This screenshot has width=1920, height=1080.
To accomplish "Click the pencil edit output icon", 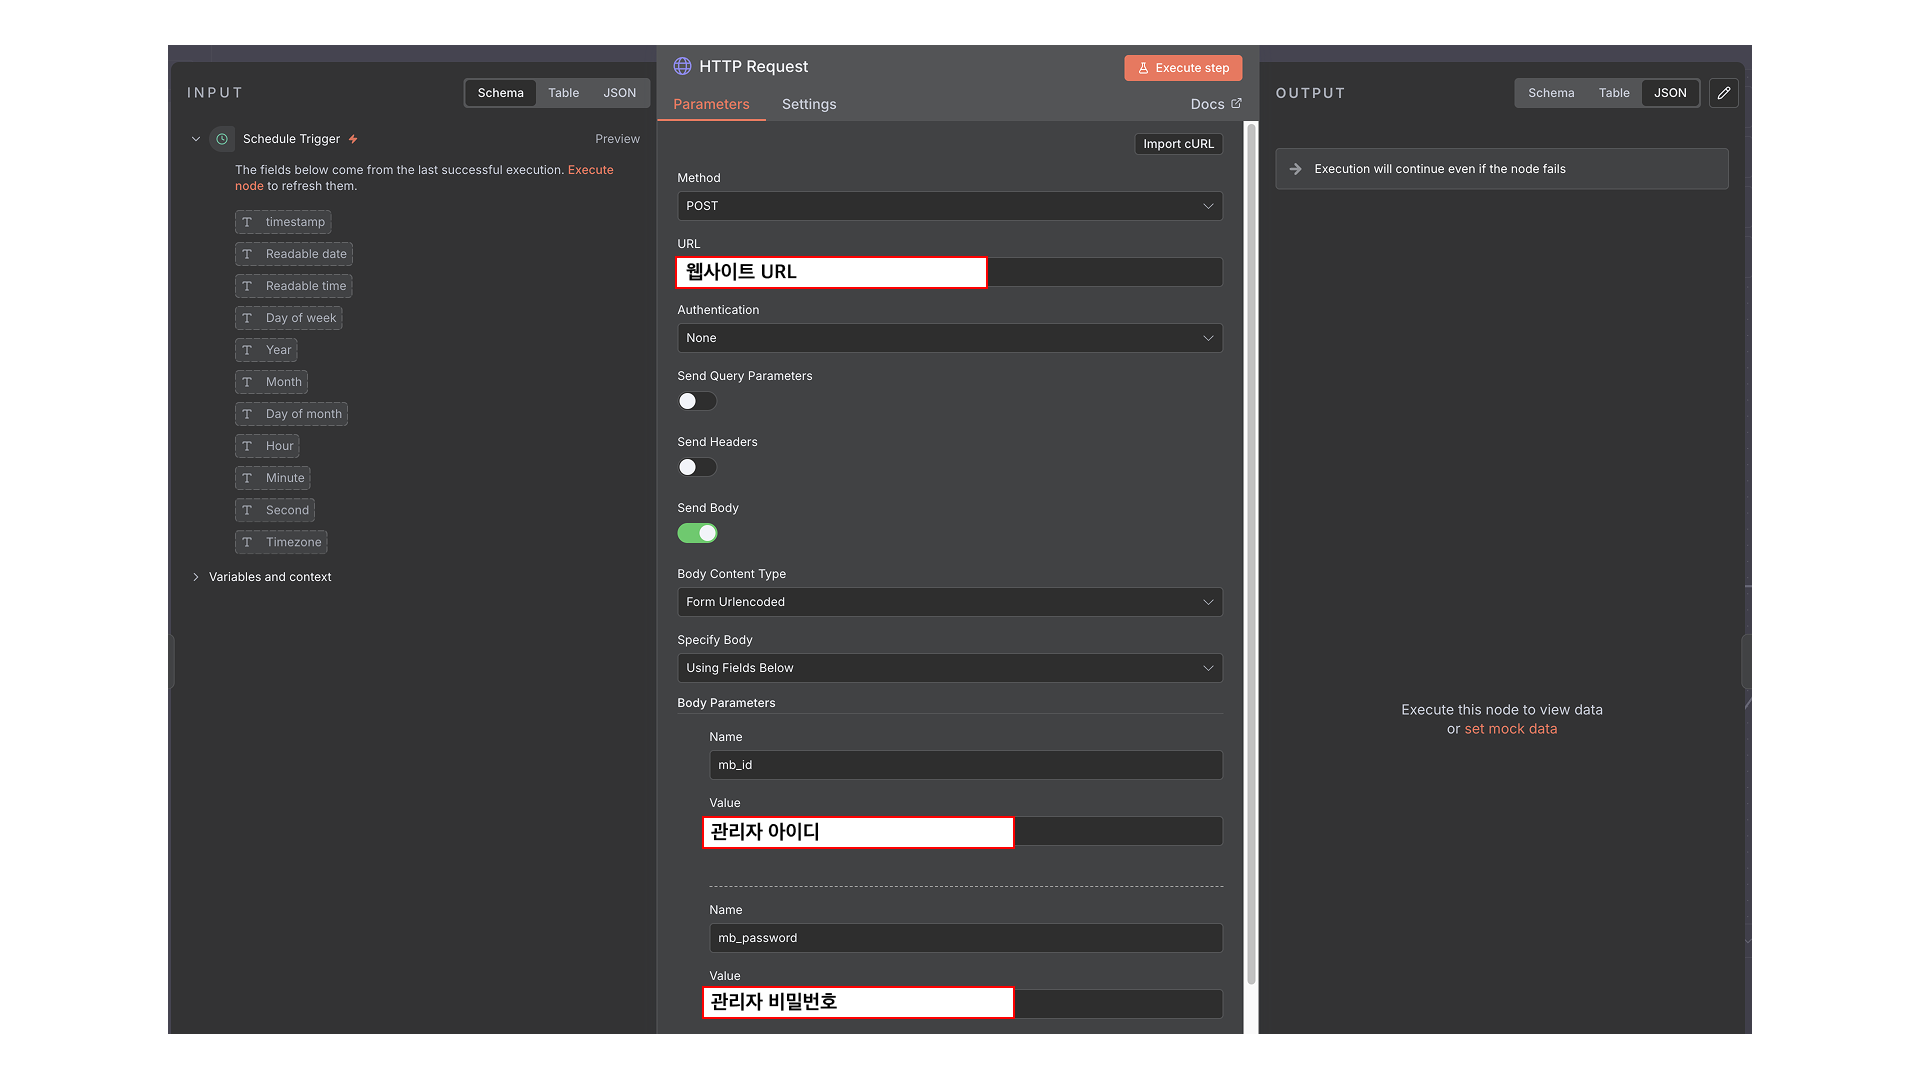I will click(x=1723, y=93).
